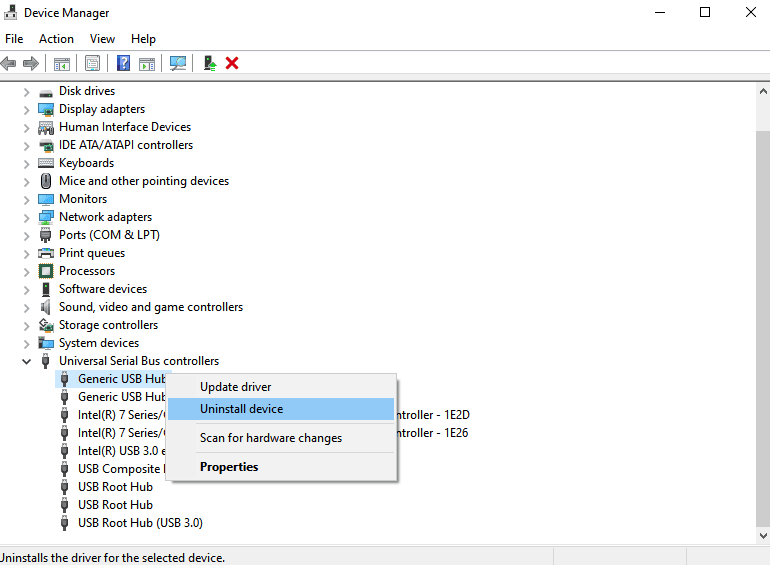770x565 pixels.
Task: Click the Print queues printer icon
Action: point(46,253)
